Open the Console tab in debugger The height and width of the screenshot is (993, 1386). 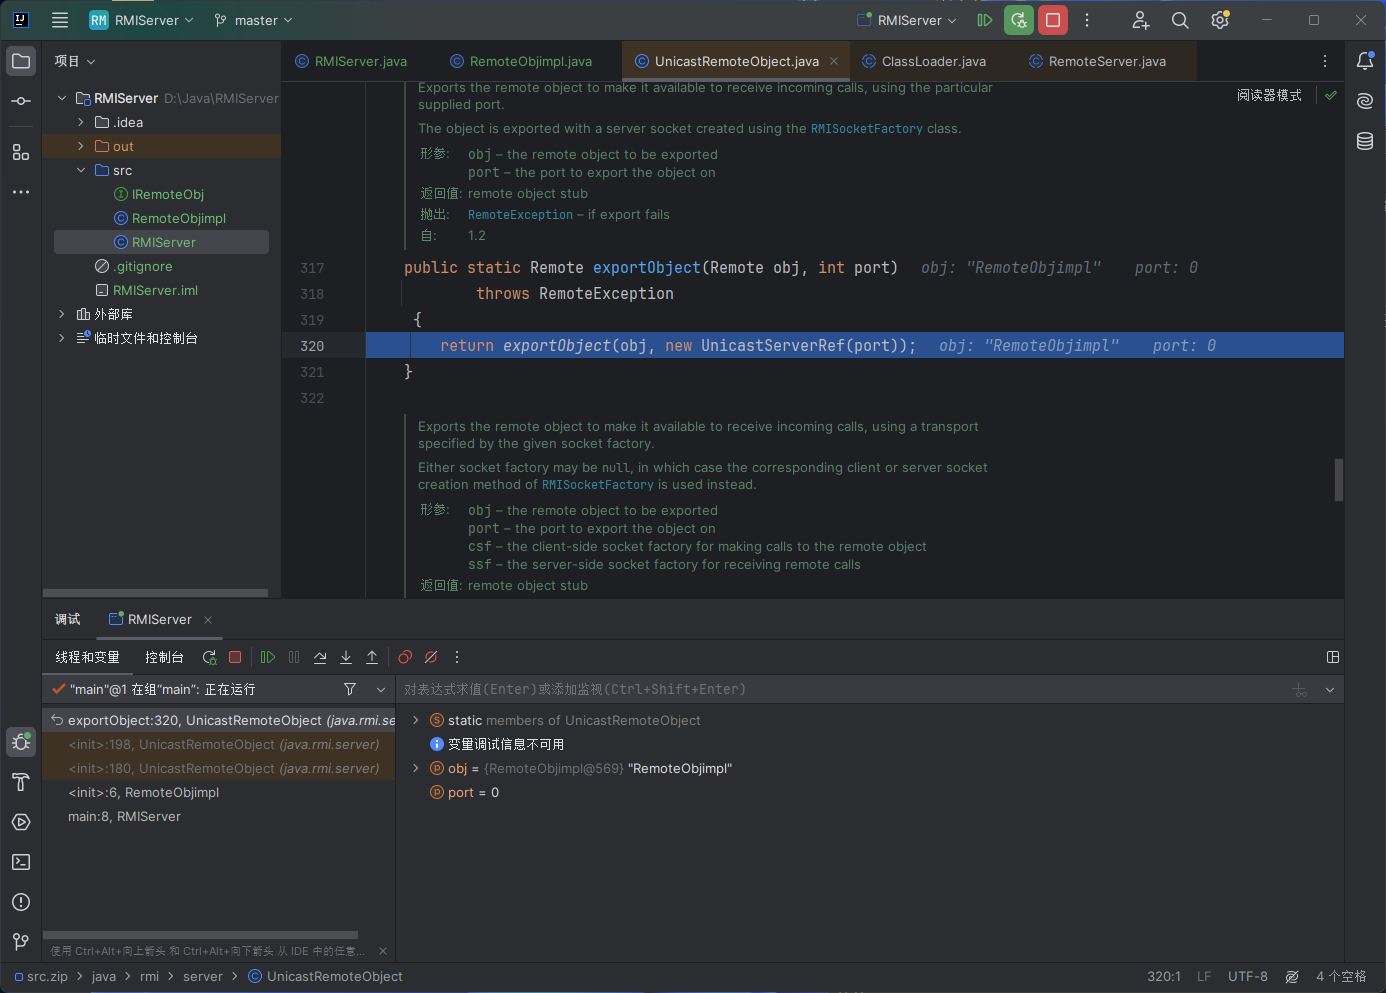164,657
